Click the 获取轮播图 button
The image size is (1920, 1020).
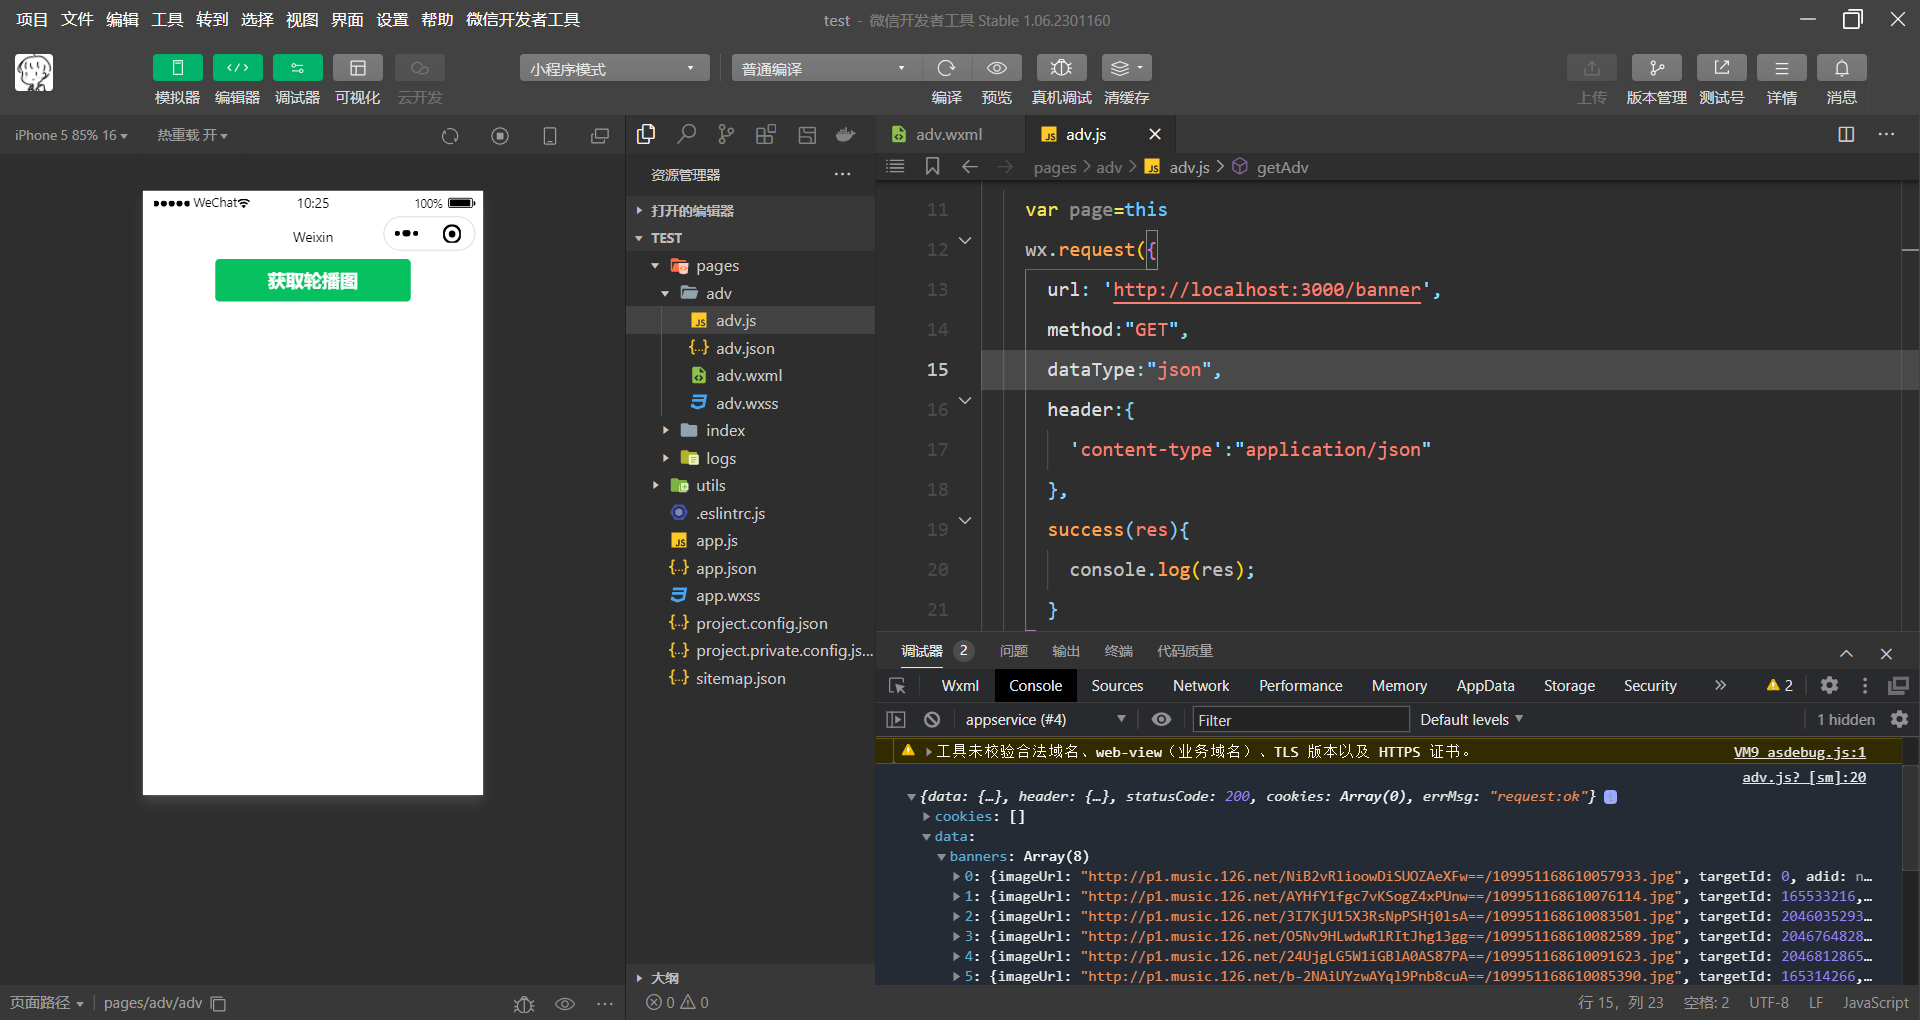tap(313, 280)
